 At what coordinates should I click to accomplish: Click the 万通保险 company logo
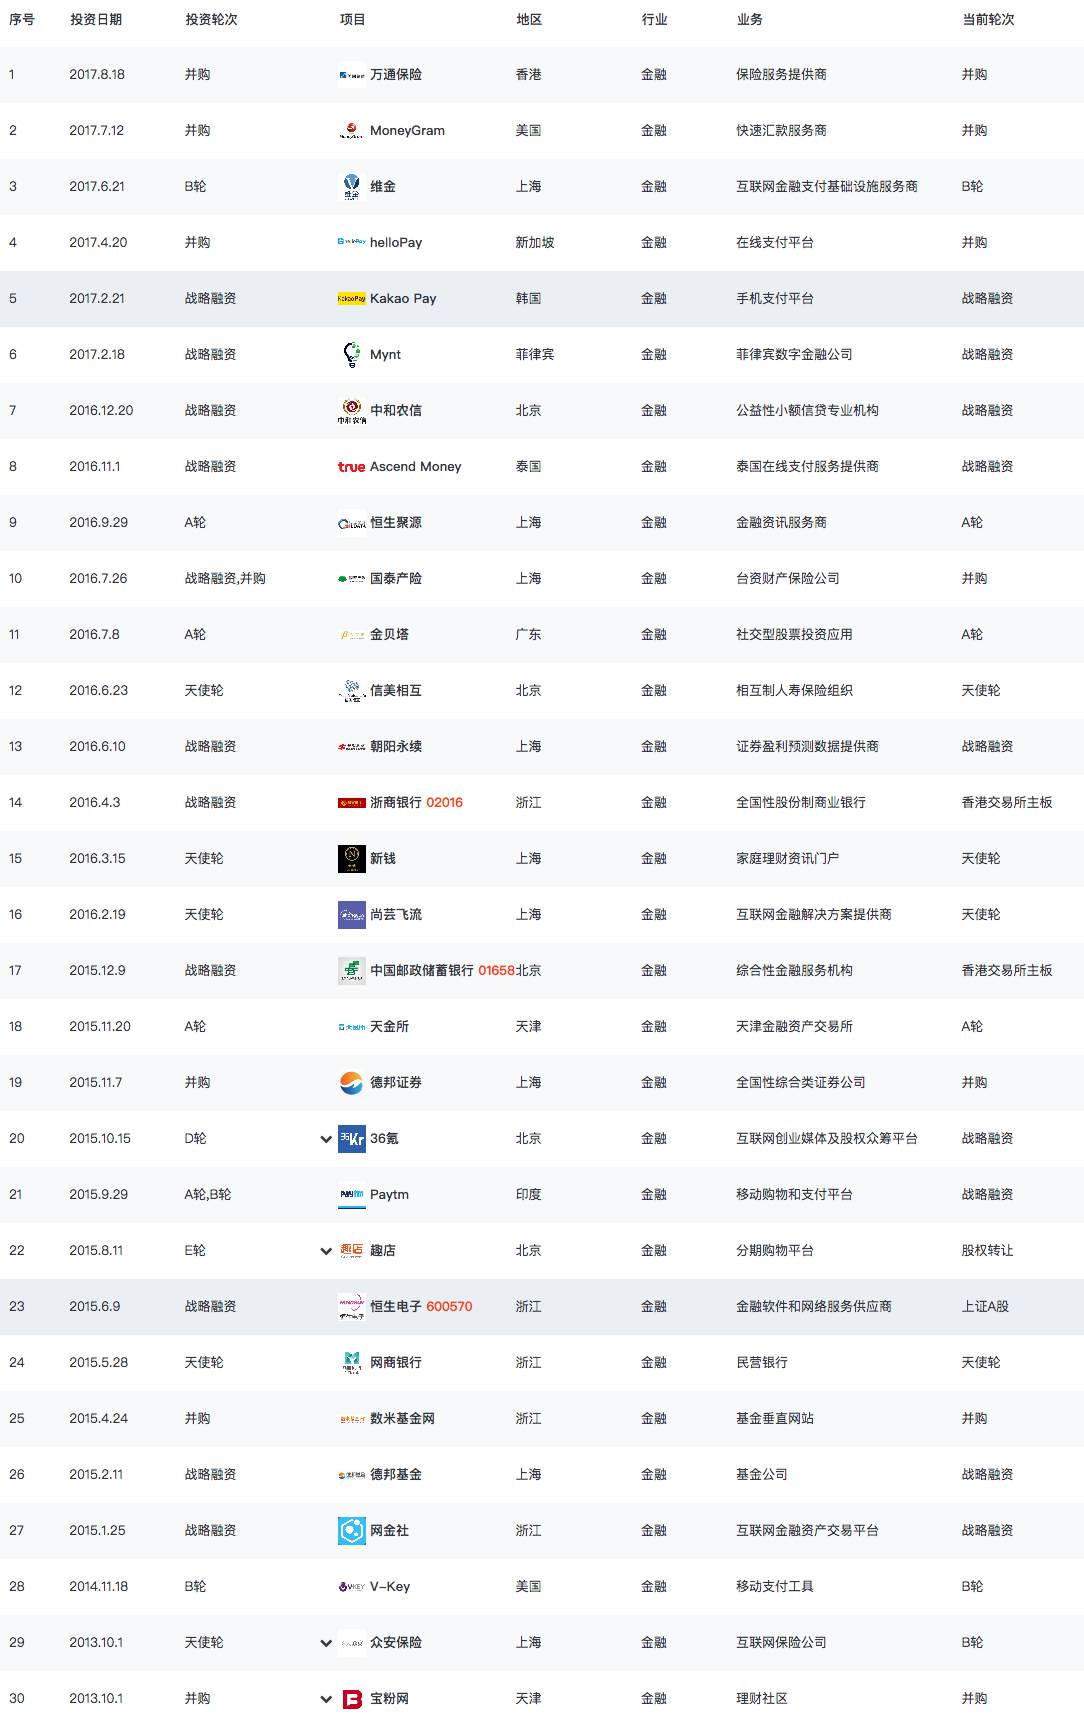tap(351, 75)
